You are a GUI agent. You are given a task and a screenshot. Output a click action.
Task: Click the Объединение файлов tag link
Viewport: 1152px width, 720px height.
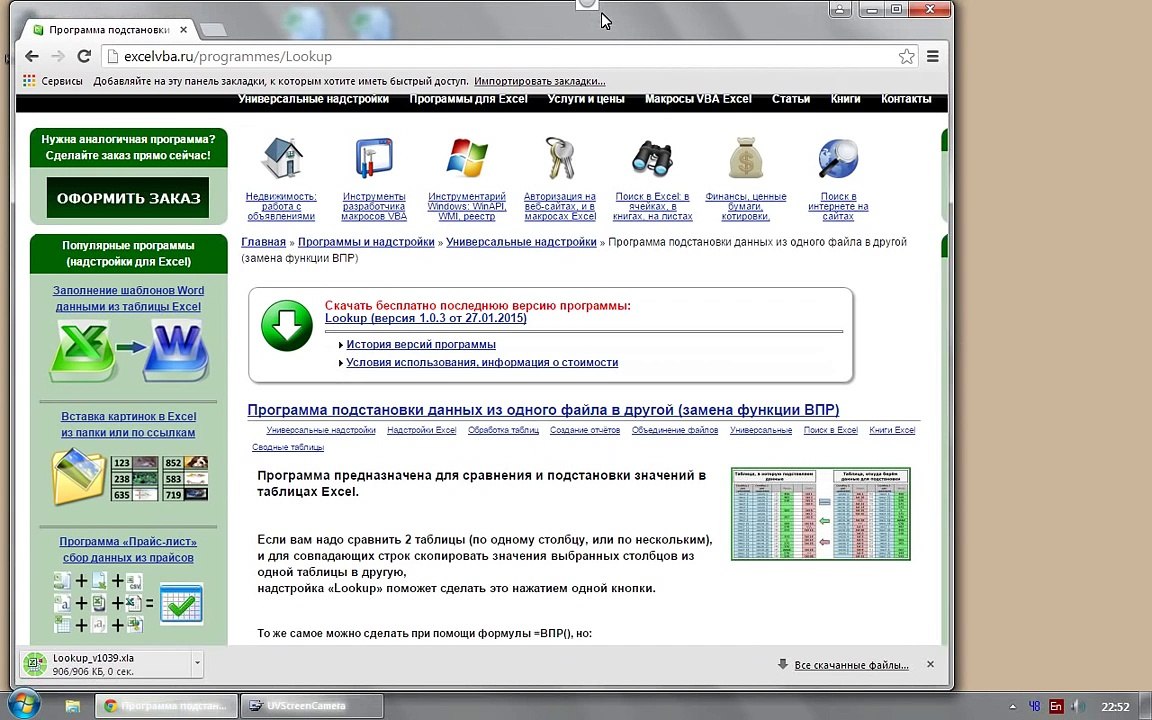tap(674, 430)
